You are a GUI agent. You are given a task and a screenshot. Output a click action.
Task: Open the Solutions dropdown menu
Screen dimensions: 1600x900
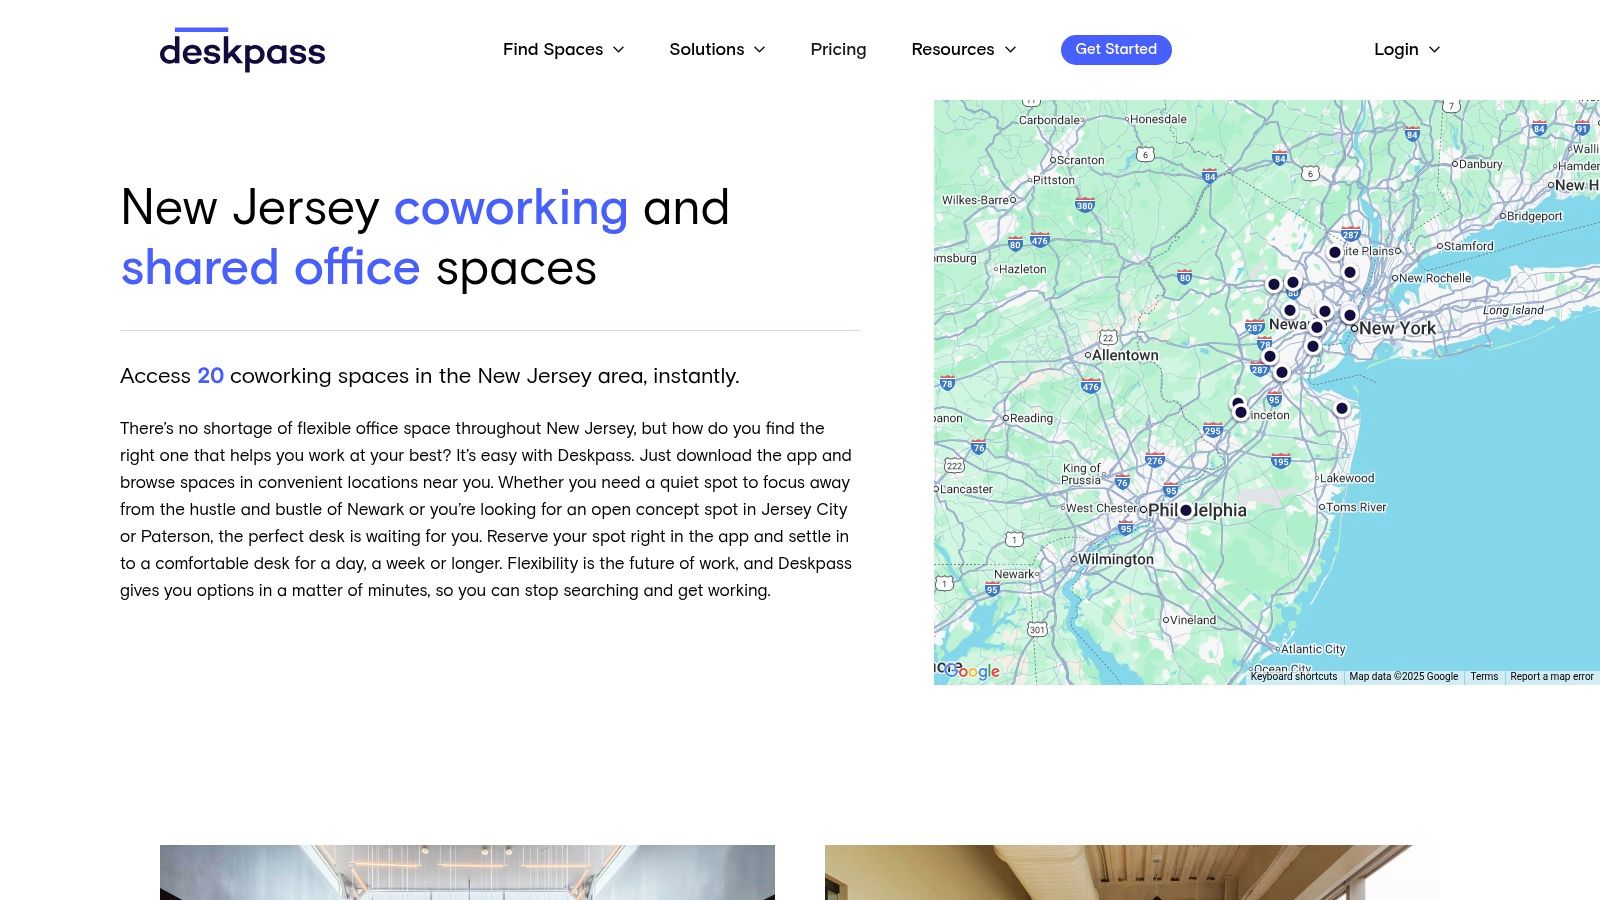[717, 50]
